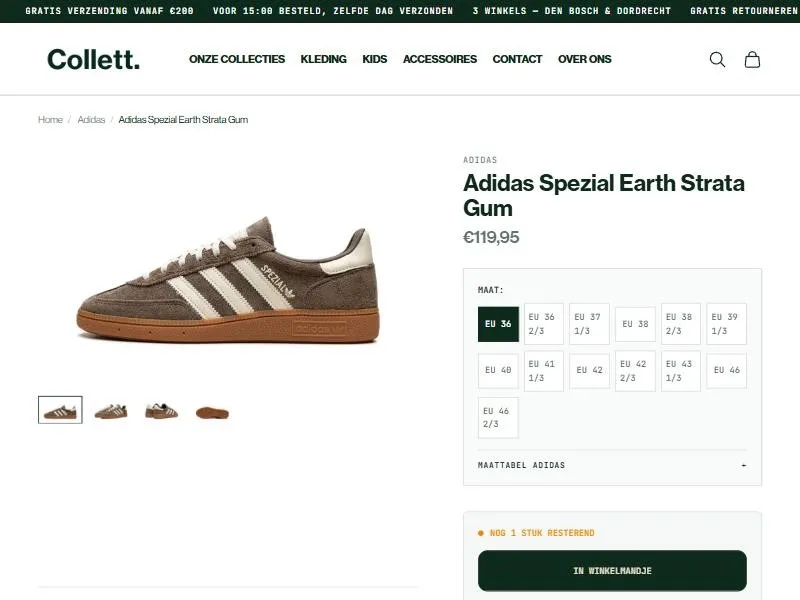800x600 pixels.
Task: Follow the Adidas breadcrumb link
Action: 91,119
